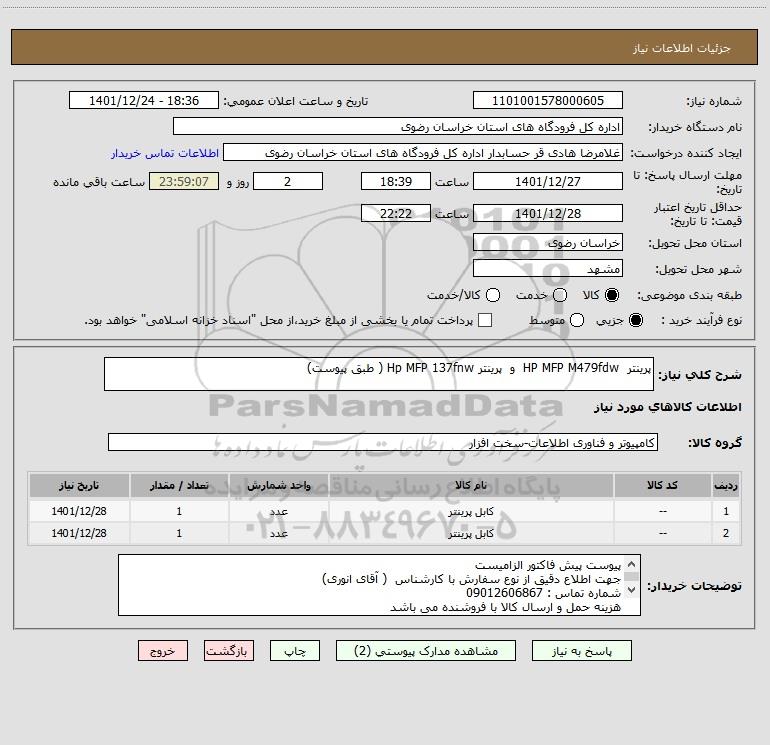Image resolution: width=770 pixels, height=745 pixels.
Task: Select the کالا/خدمت radio button
Action: click(493, 295)
